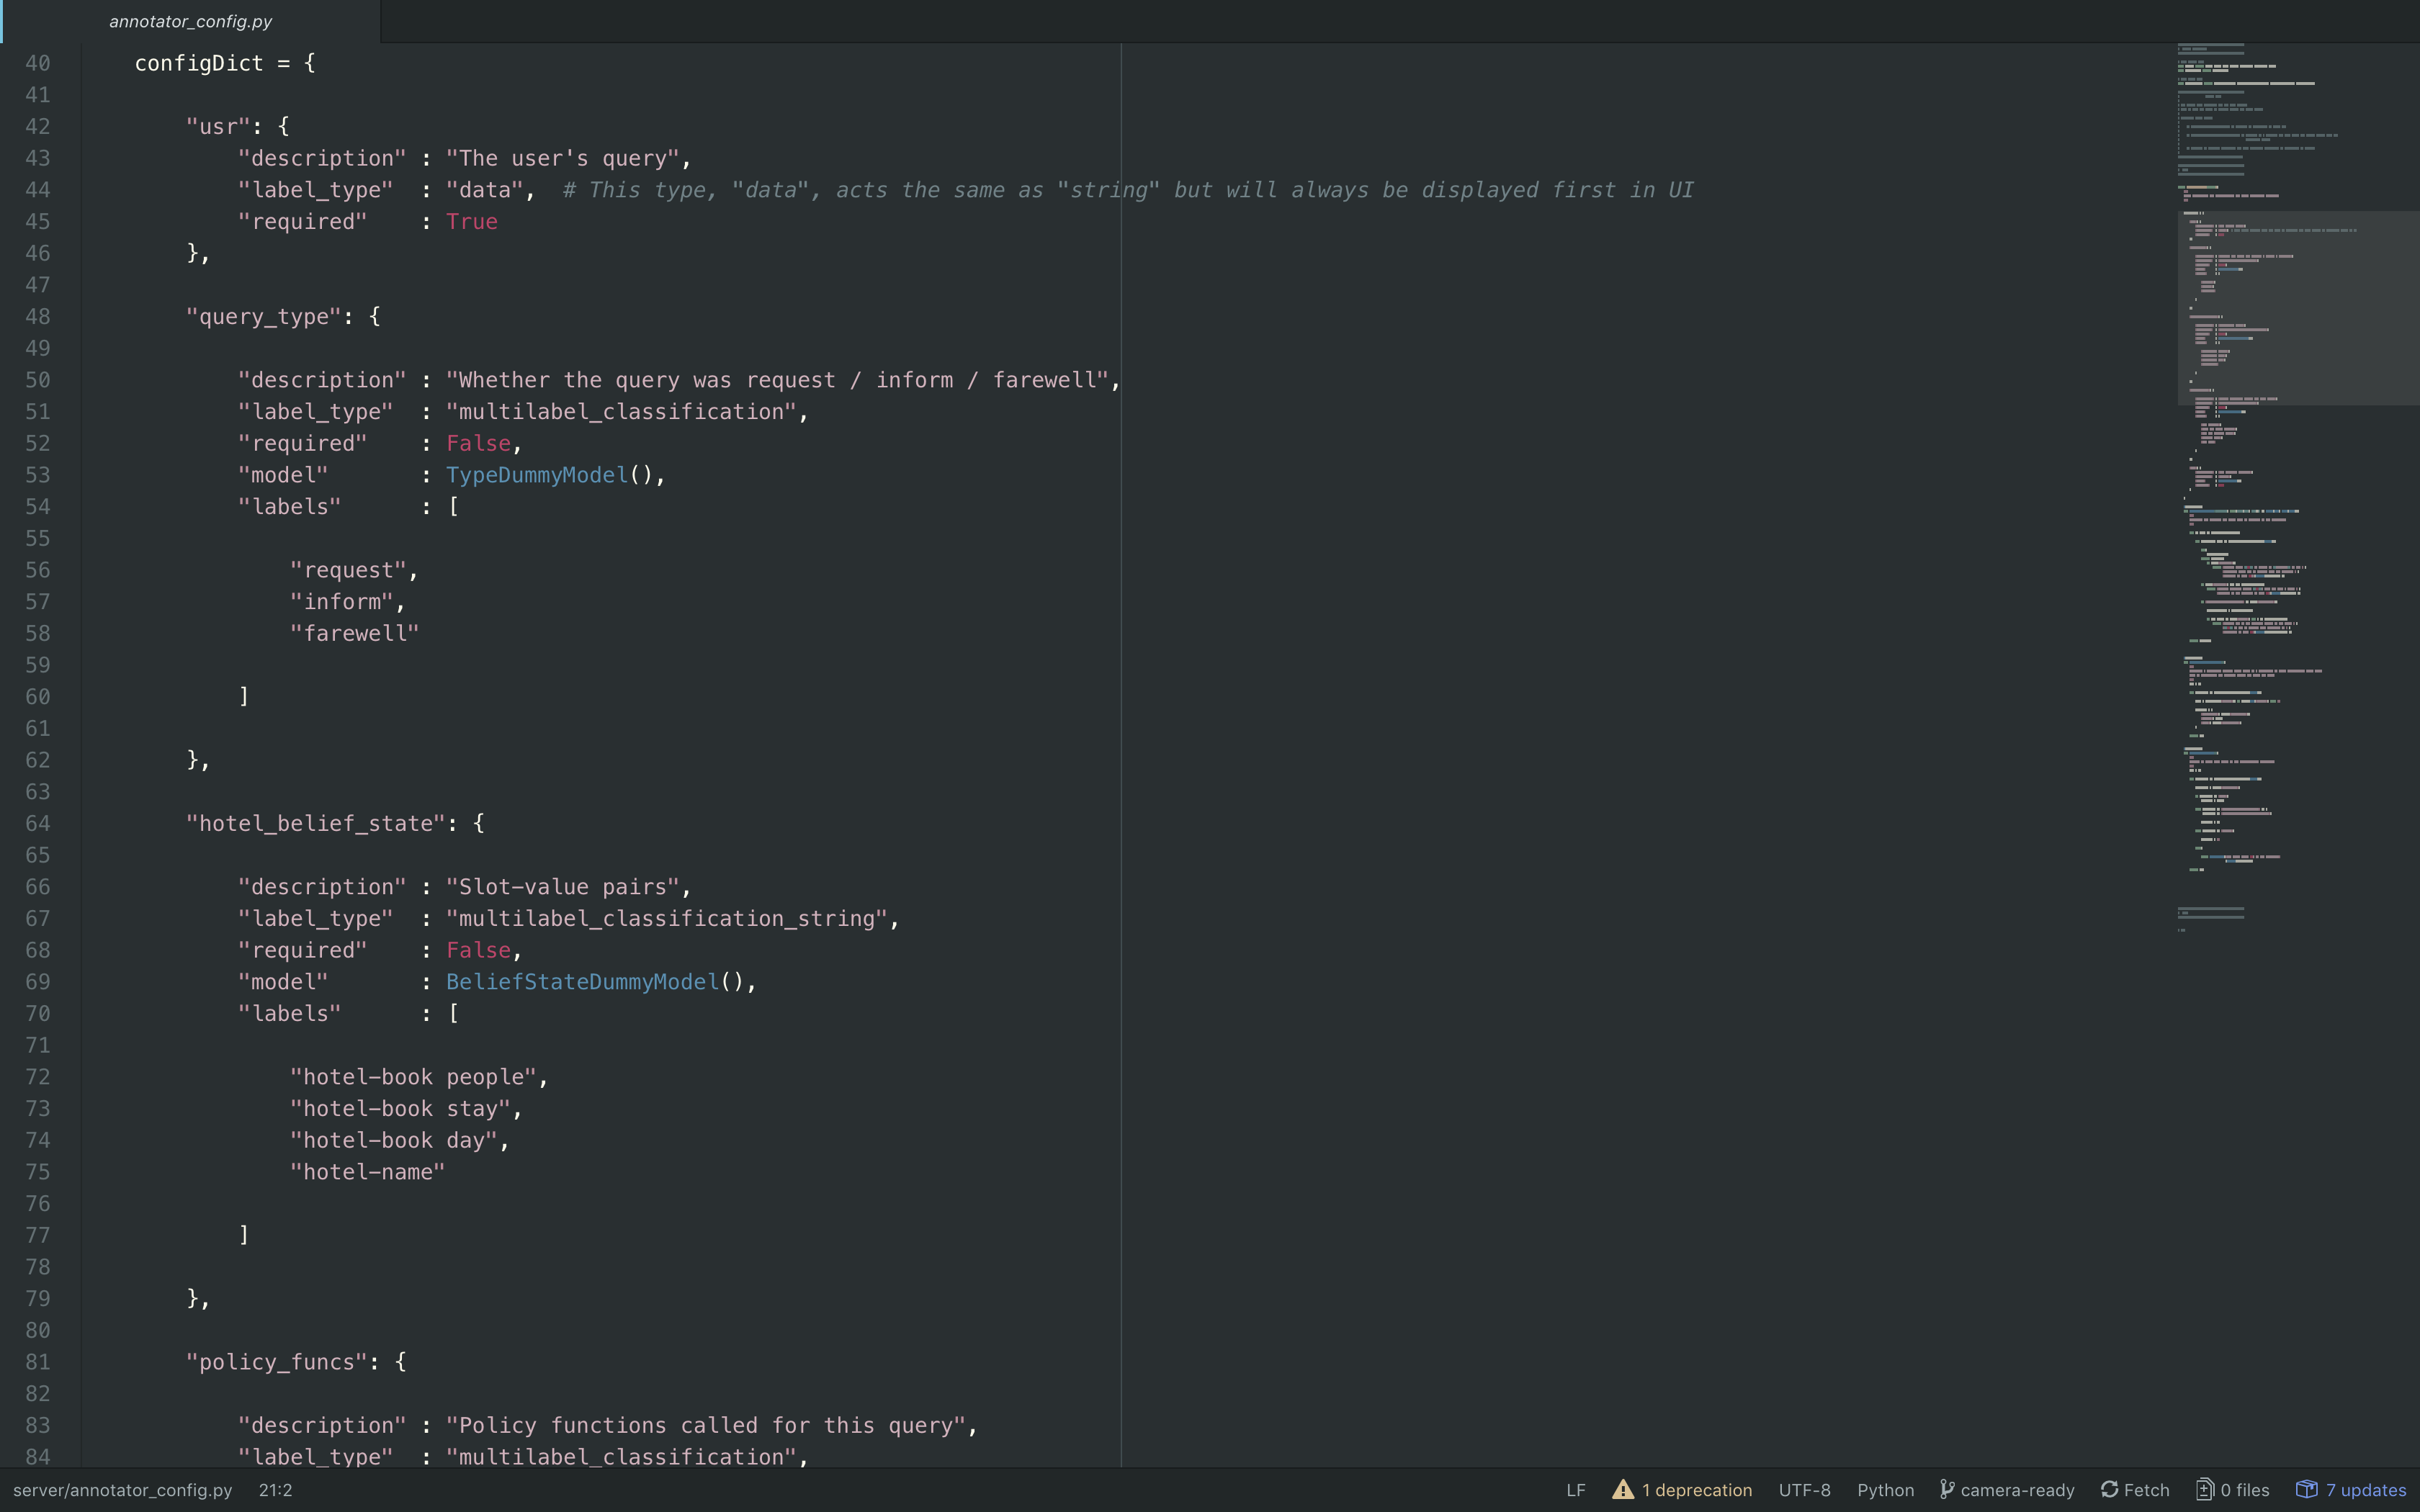The image size is (2420, 1512).
Task: Open the annotator_config.py file tab
Action: (x=190, y=21)
